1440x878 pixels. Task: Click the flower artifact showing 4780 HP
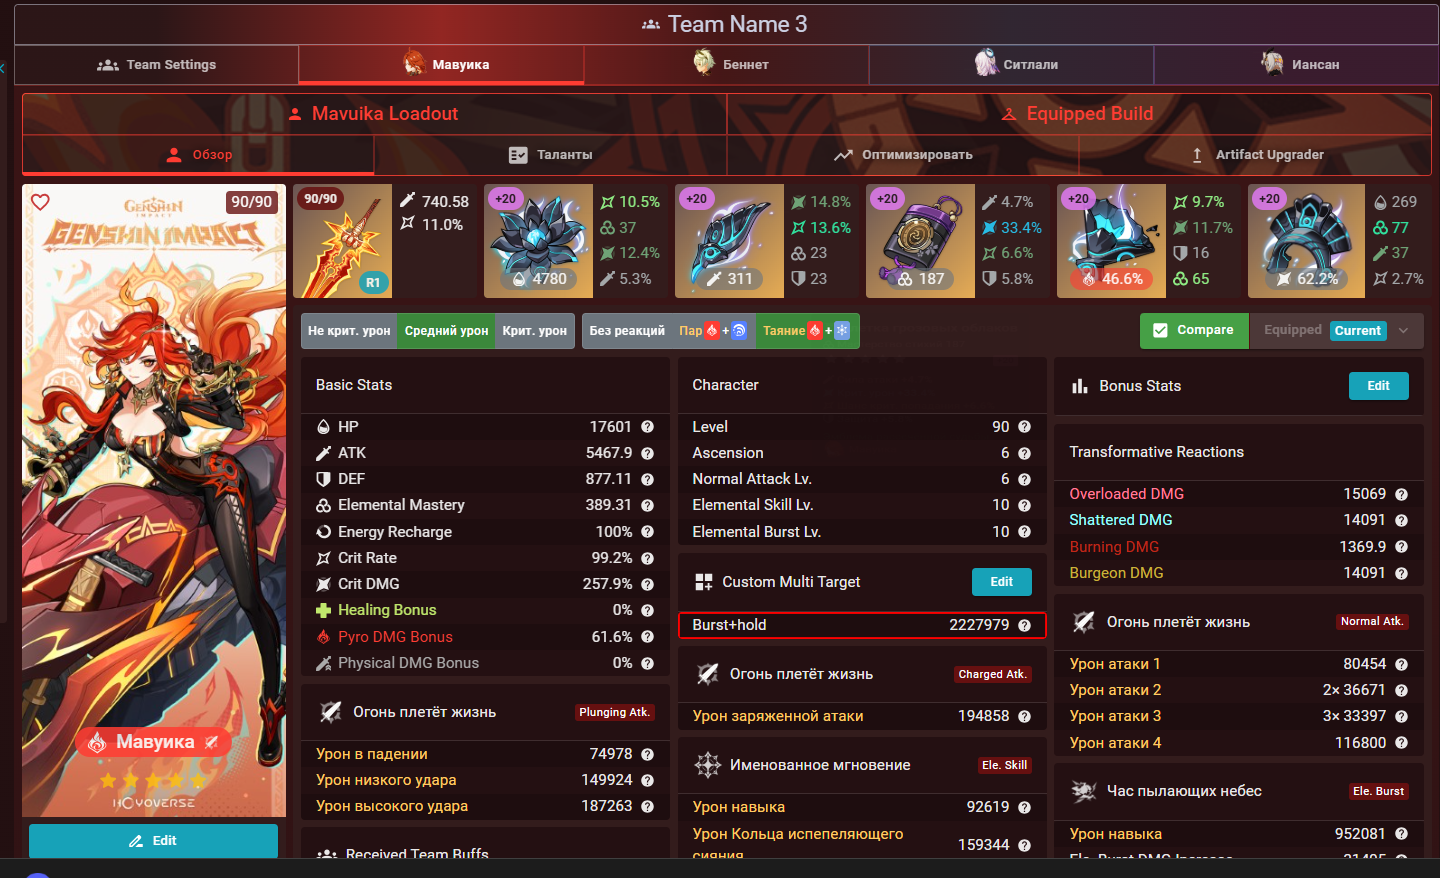pos(539,241)
